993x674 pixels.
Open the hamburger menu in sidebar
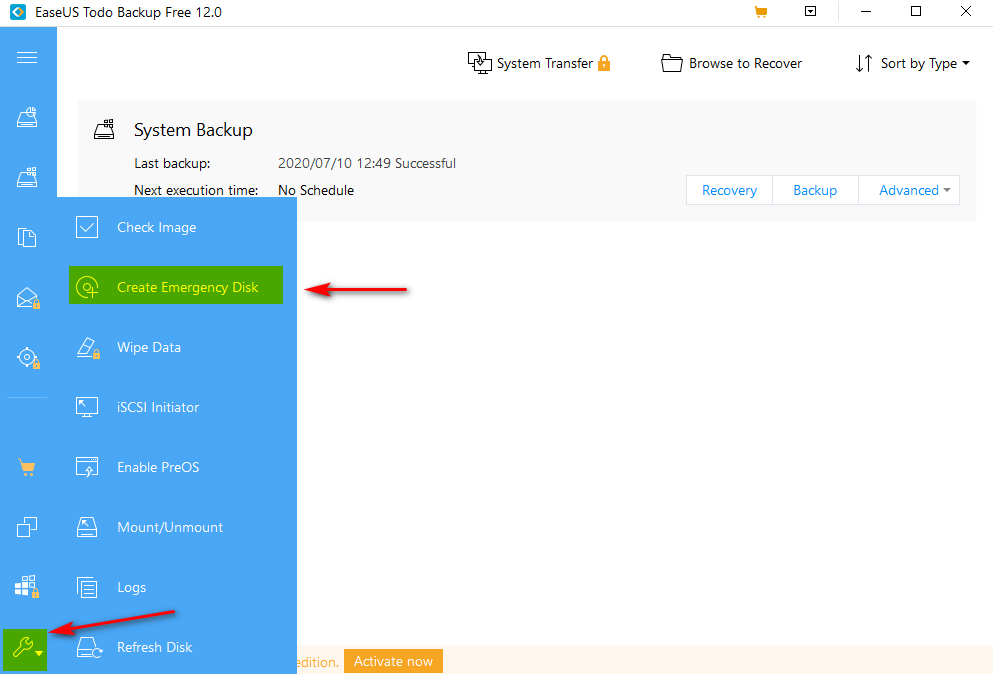point(27,58)
